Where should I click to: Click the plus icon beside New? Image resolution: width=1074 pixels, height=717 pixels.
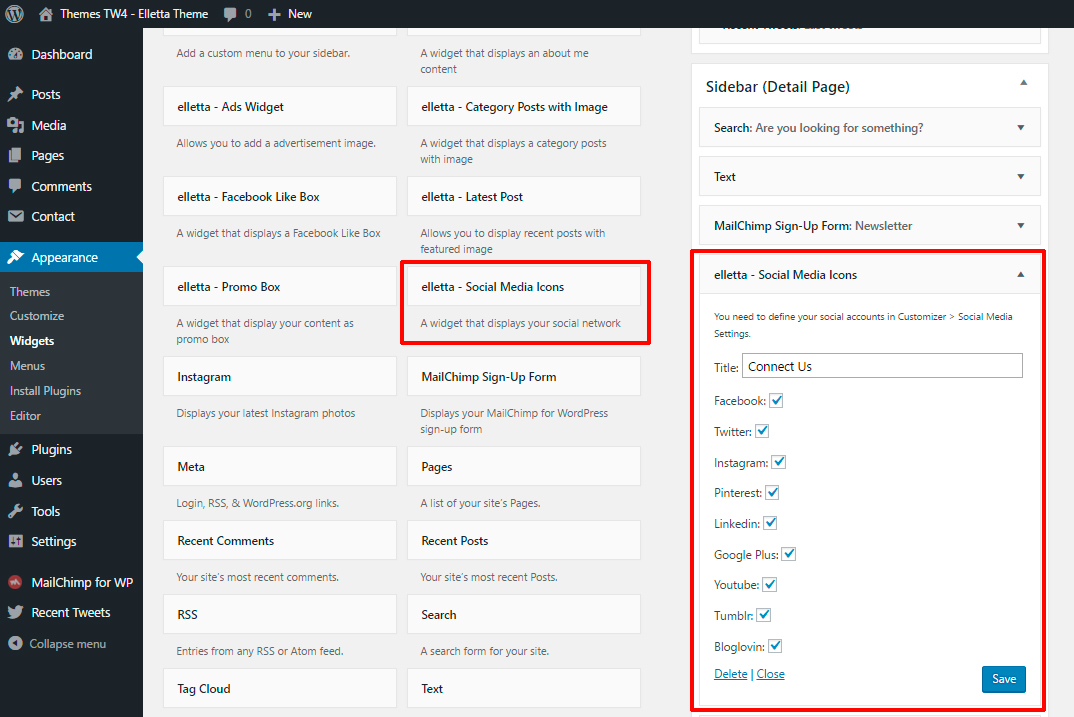[x=274, y=14]
